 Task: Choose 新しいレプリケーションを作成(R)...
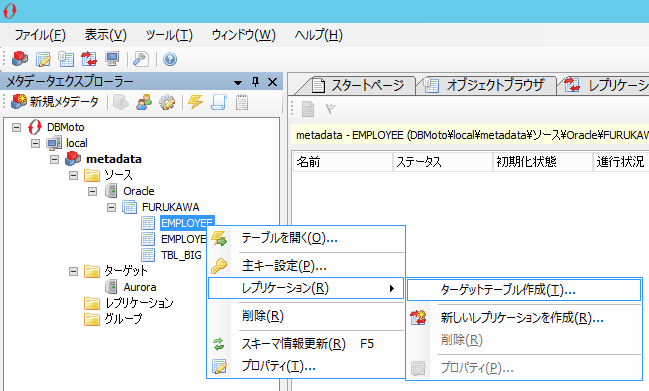tap(524, 318)
